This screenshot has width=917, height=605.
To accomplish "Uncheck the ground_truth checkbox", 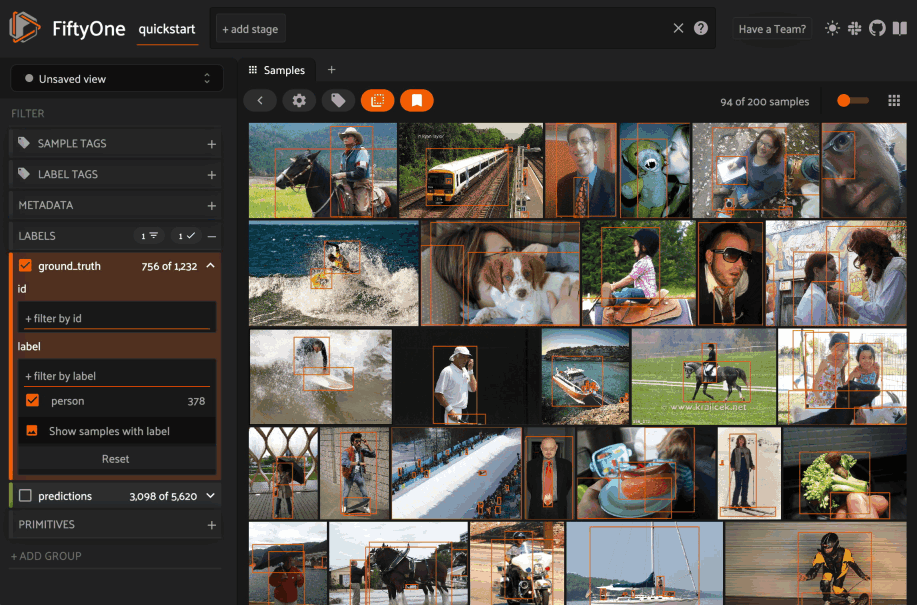I will pyautogui.click(x=26, y=266).
